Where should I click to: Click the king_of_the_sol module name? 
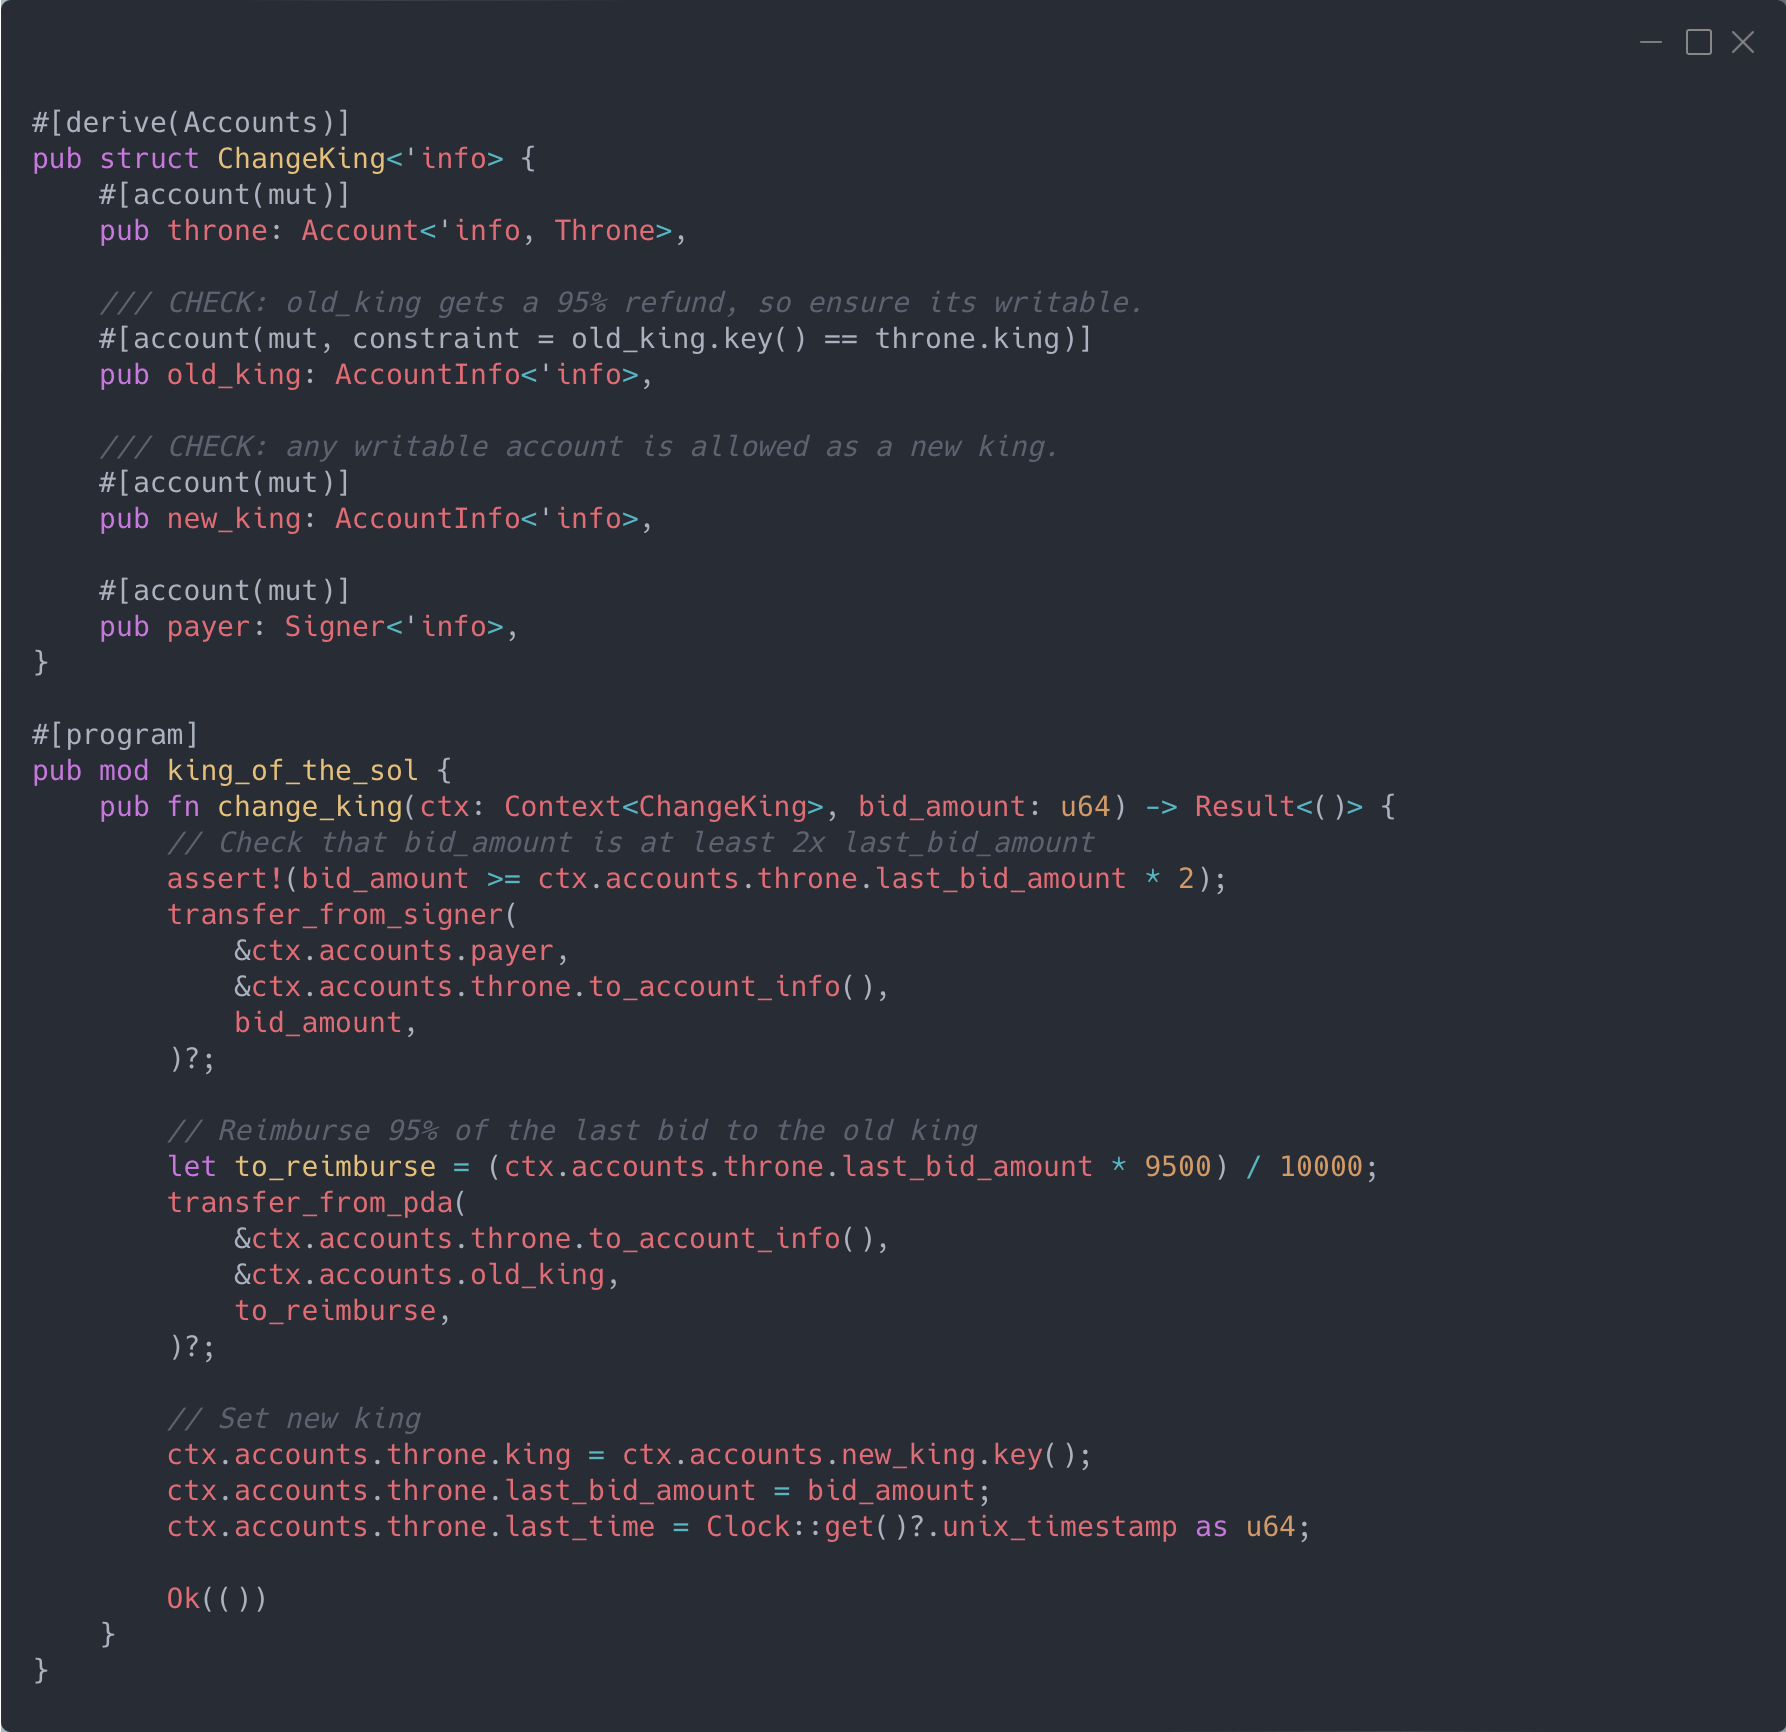pos(292,771)
